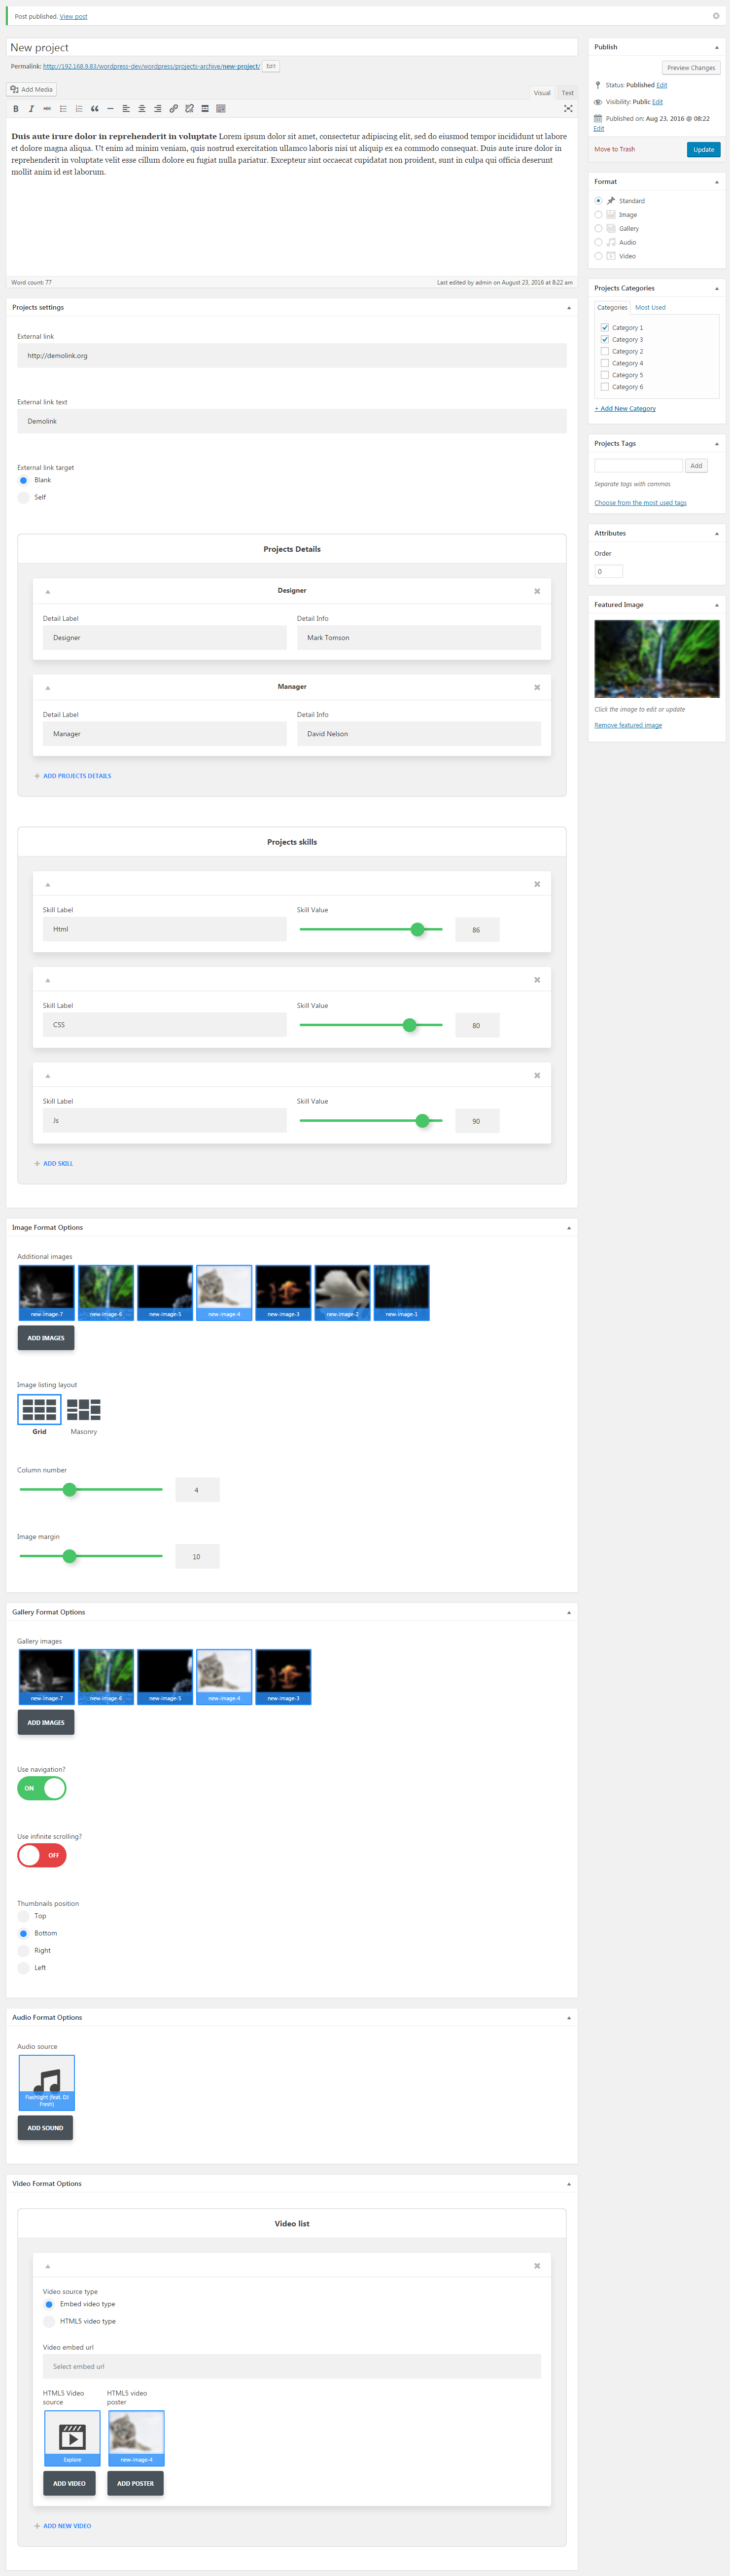Collapse the Gallery Format Options panel

click(x=569, y=1612)
